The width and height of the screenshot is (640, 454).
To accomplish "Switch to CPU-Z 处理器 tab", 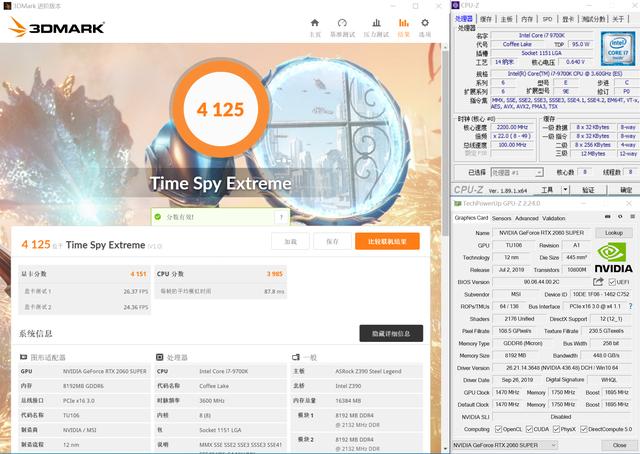I will pos(464,19).
